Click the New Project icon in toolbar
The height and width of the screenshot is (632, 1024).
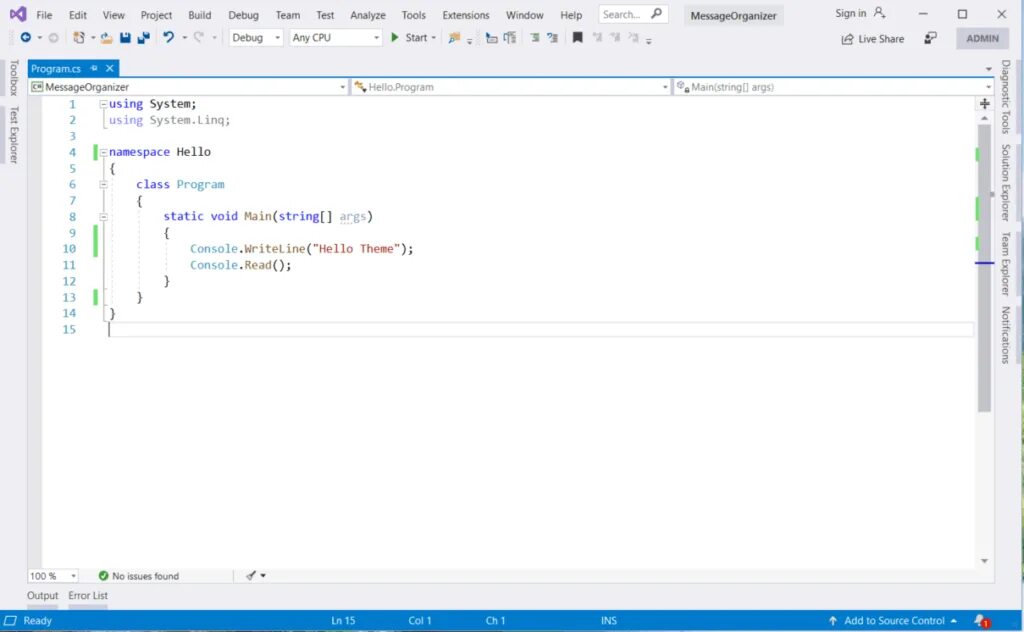coord(79,38)
